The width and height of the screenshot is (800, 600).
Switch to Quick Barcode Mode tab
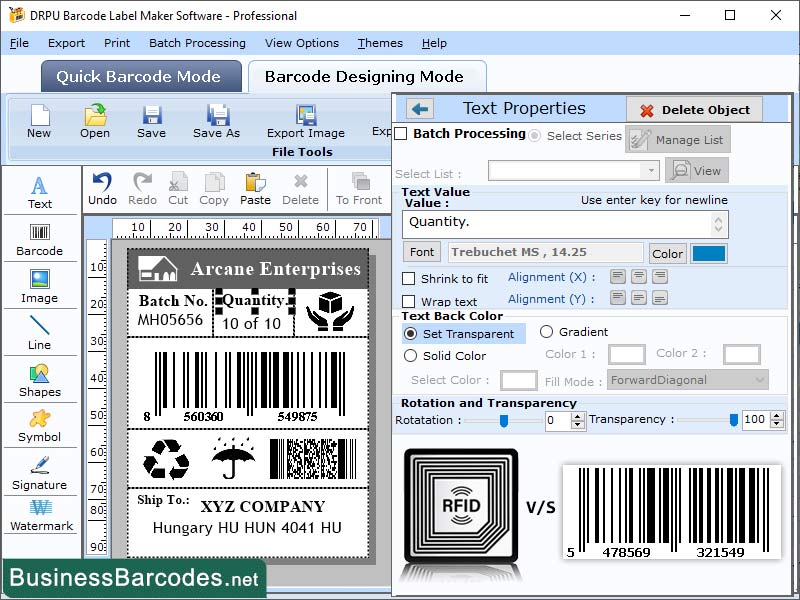point(141,76)
